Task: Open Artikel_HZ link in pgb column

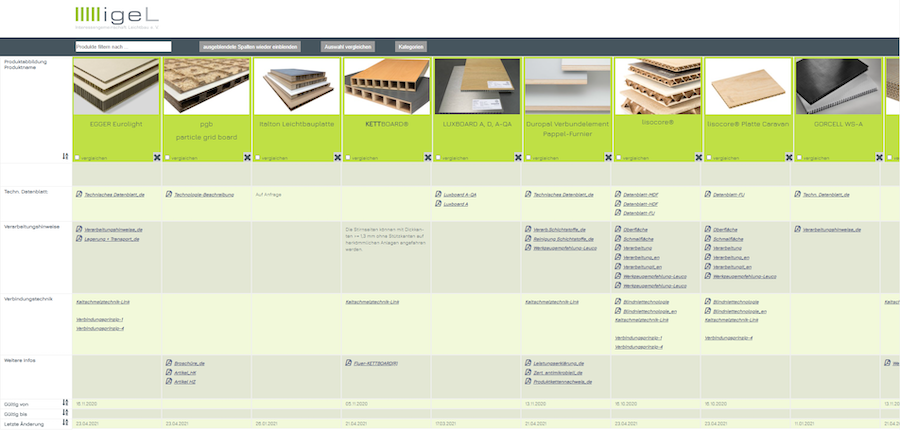Action: coord(185,382)
